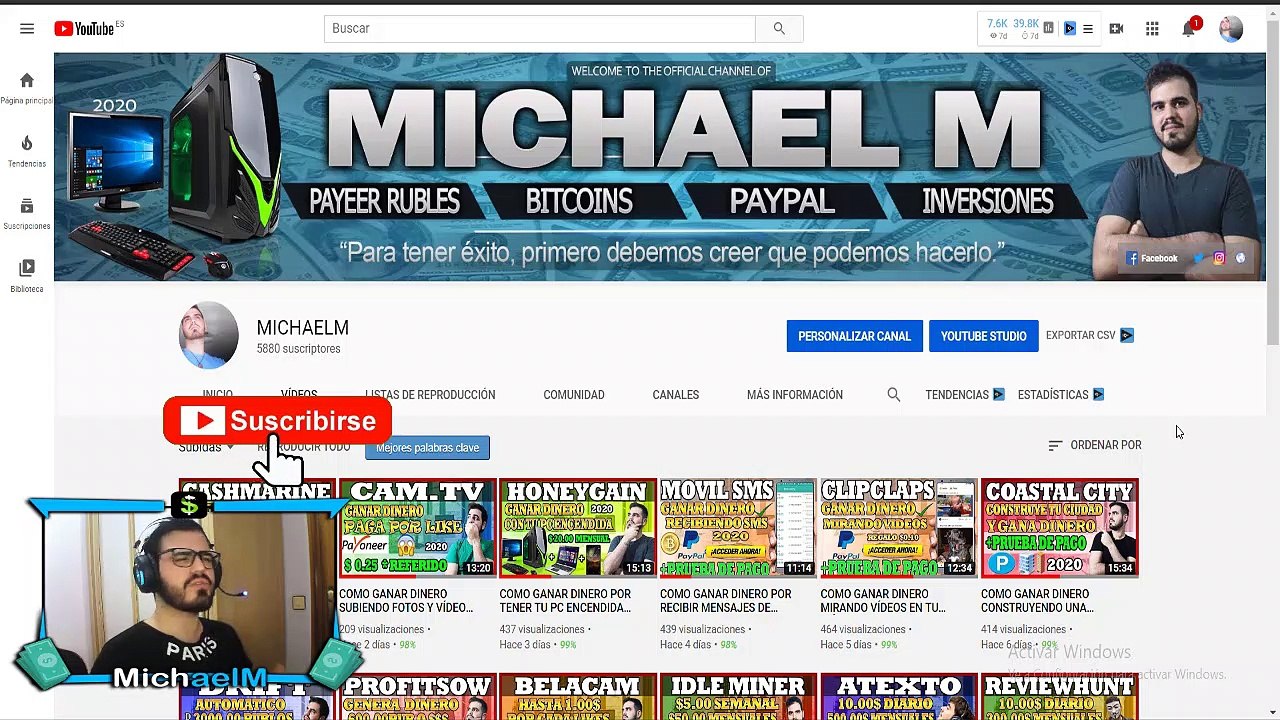Click the MICHAELM channel avatar
Screen dimensions: 1280x720
pos(208,336)
